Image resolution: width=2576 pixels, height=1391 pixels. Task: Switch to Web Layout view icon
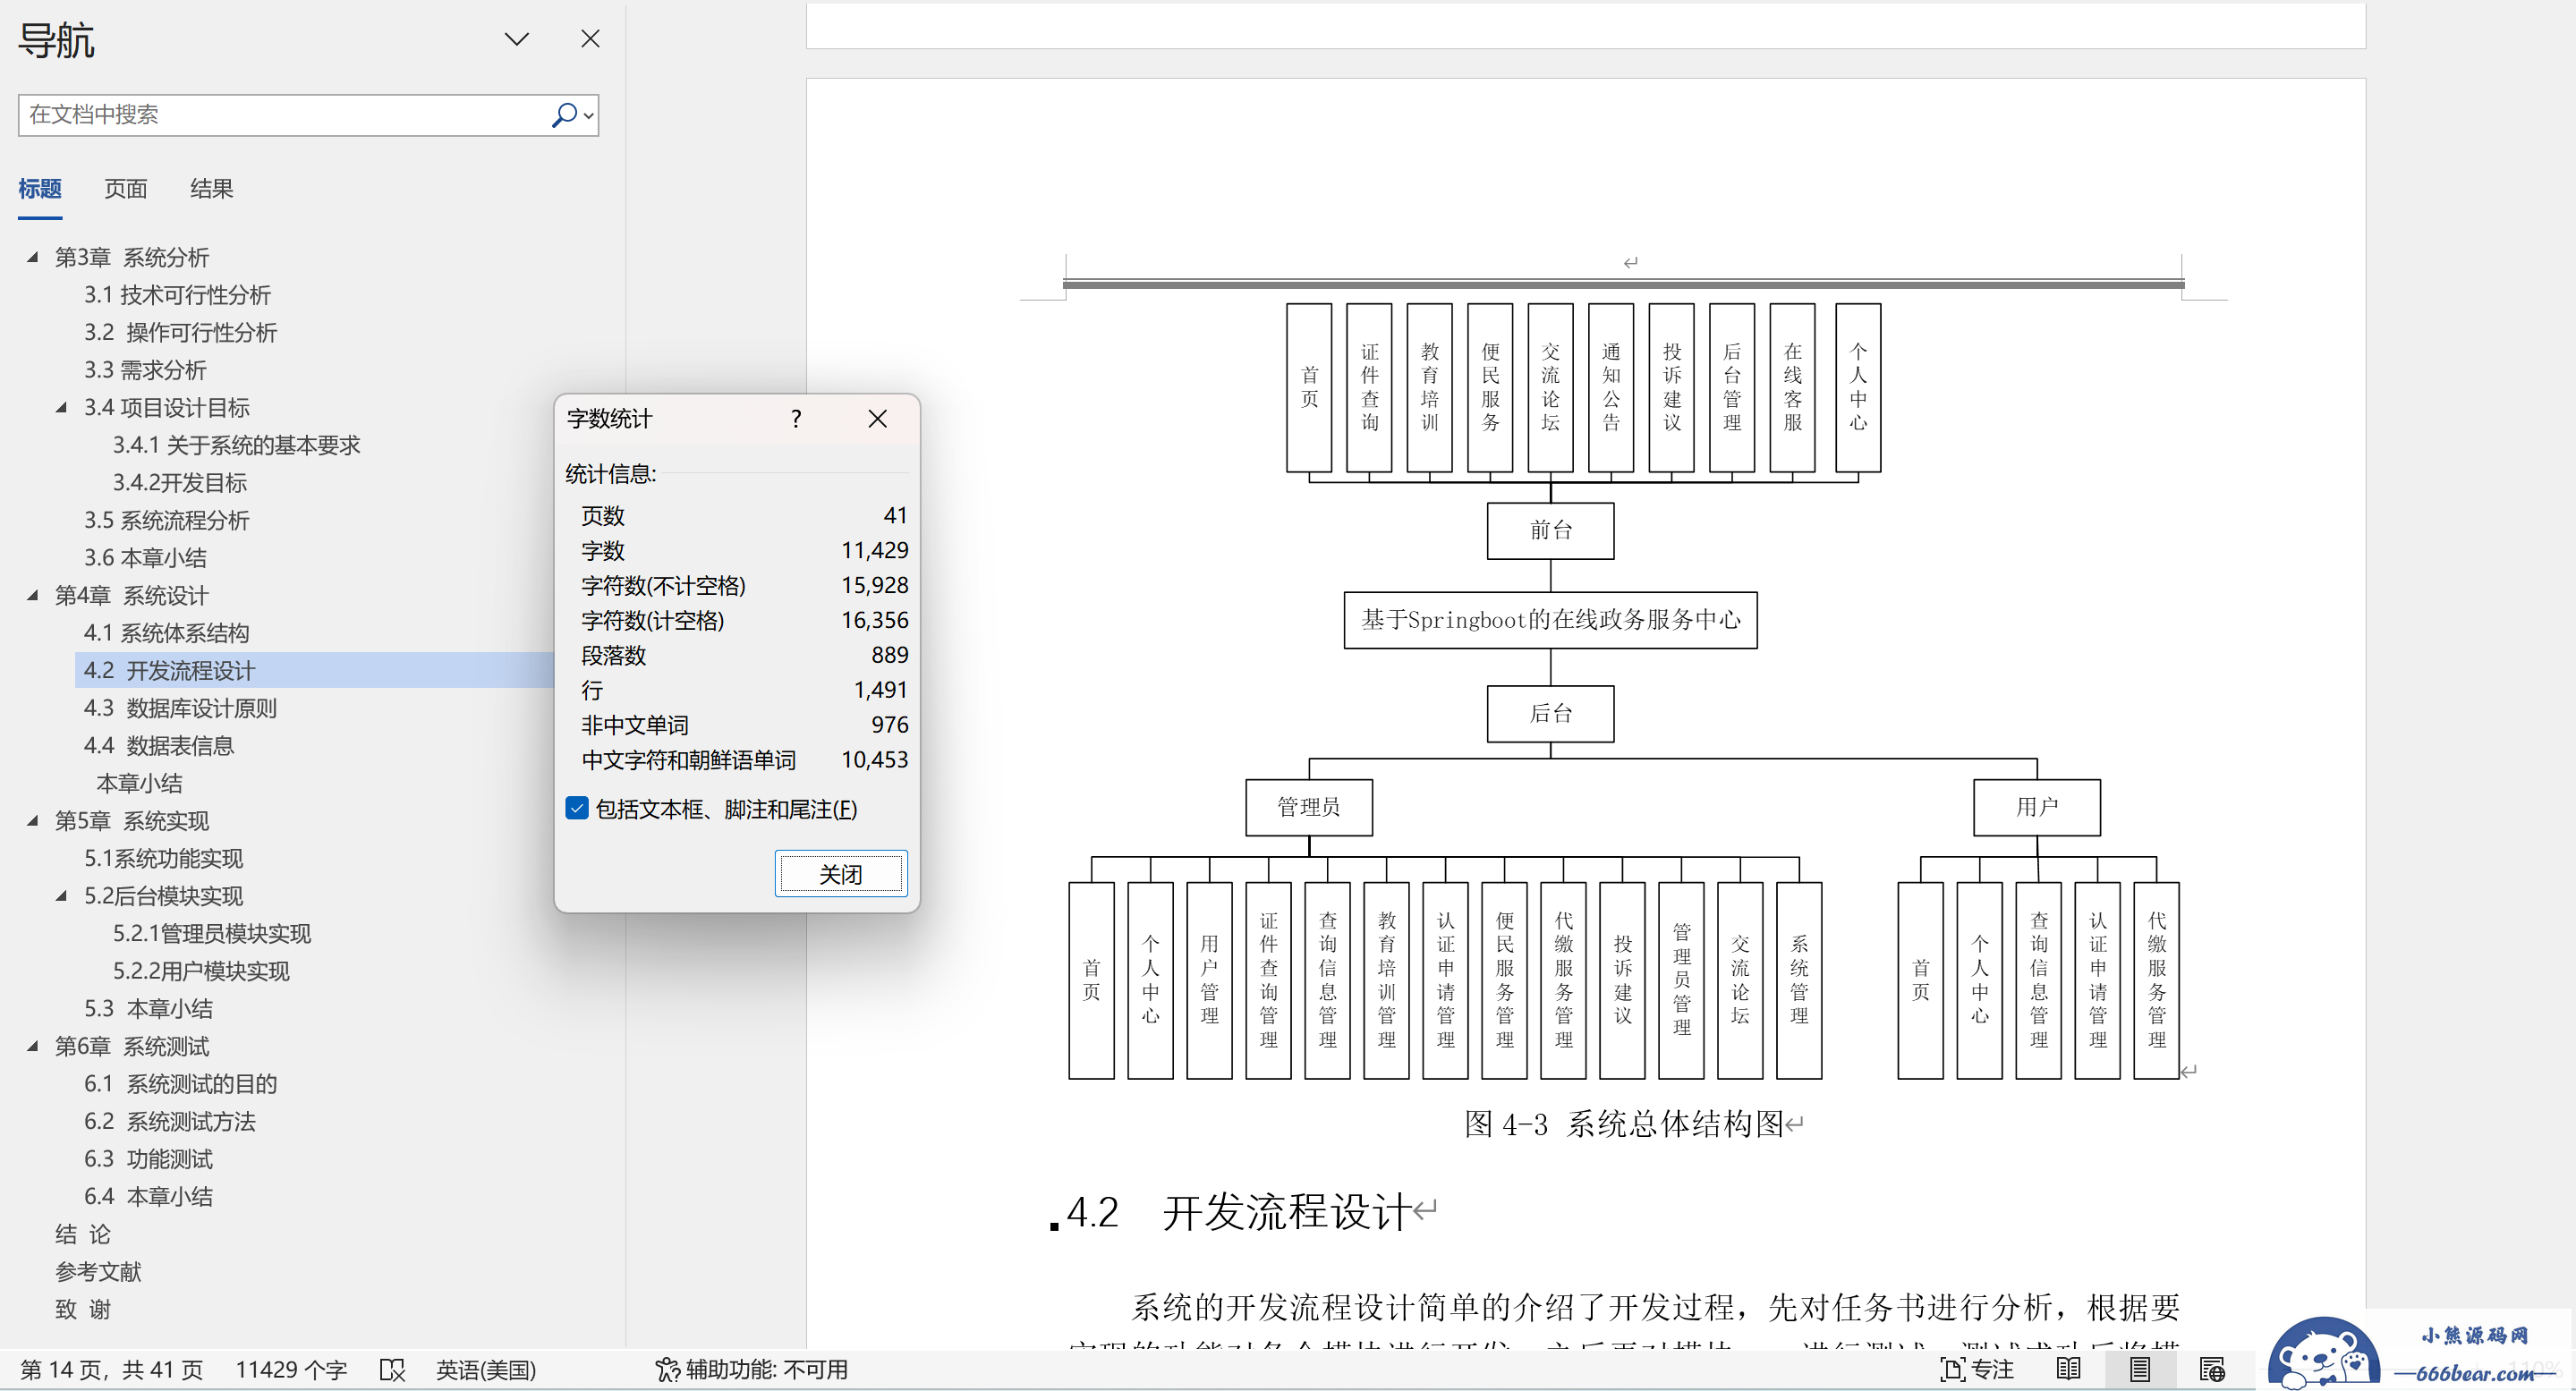2211,1369
